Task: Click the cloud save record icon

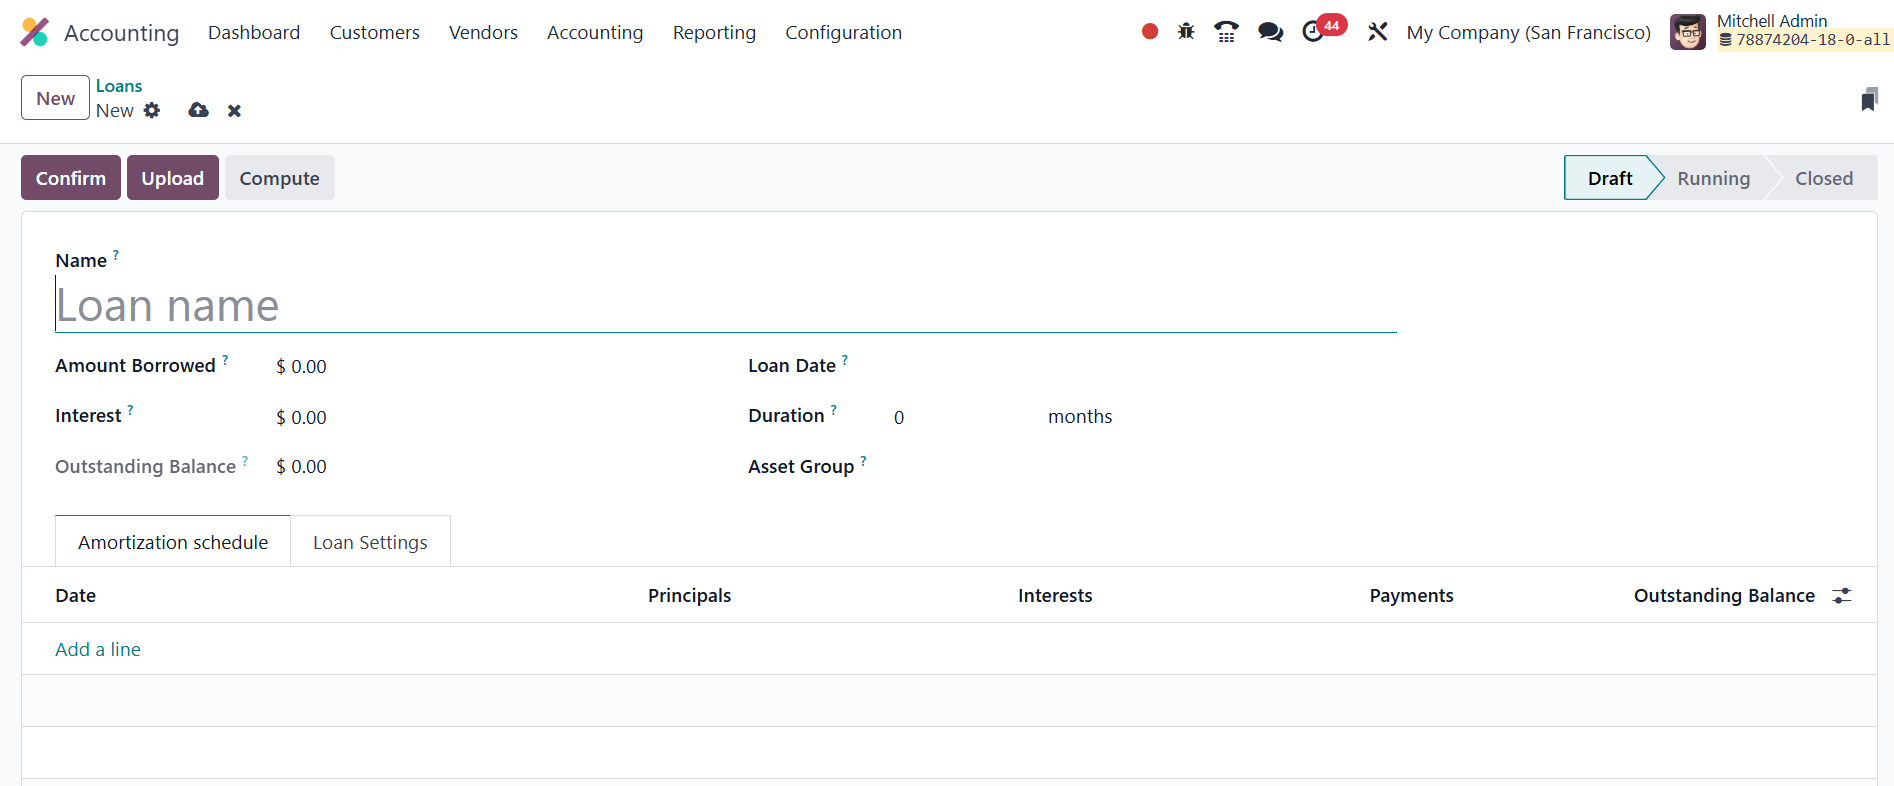Action: [198, 110]
